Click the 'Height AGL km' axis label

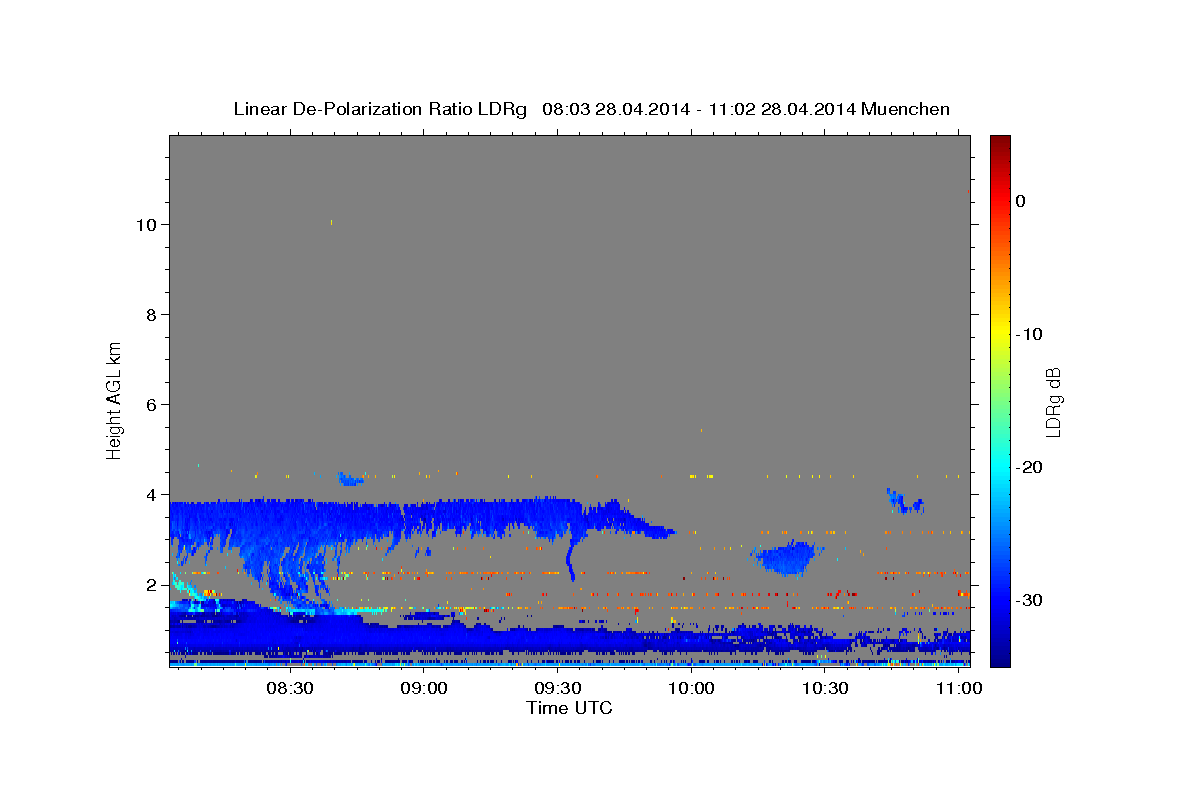114,400
